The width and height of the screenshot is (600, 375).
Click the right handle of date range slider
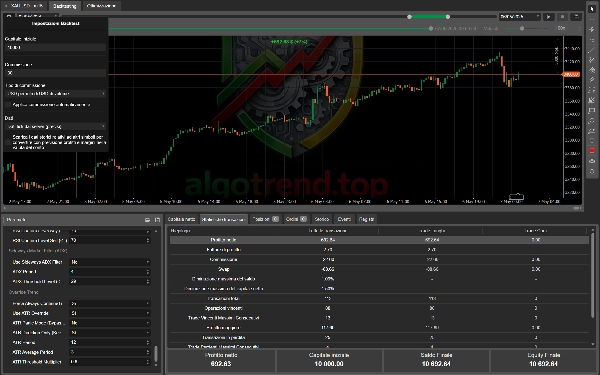click(x=448, y=17)
